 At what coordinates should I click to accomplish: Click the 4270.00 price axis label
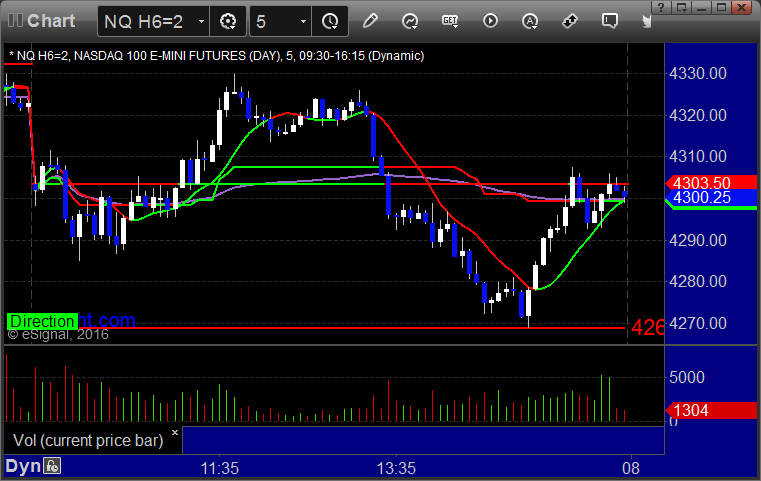click(x=697, y=323)
